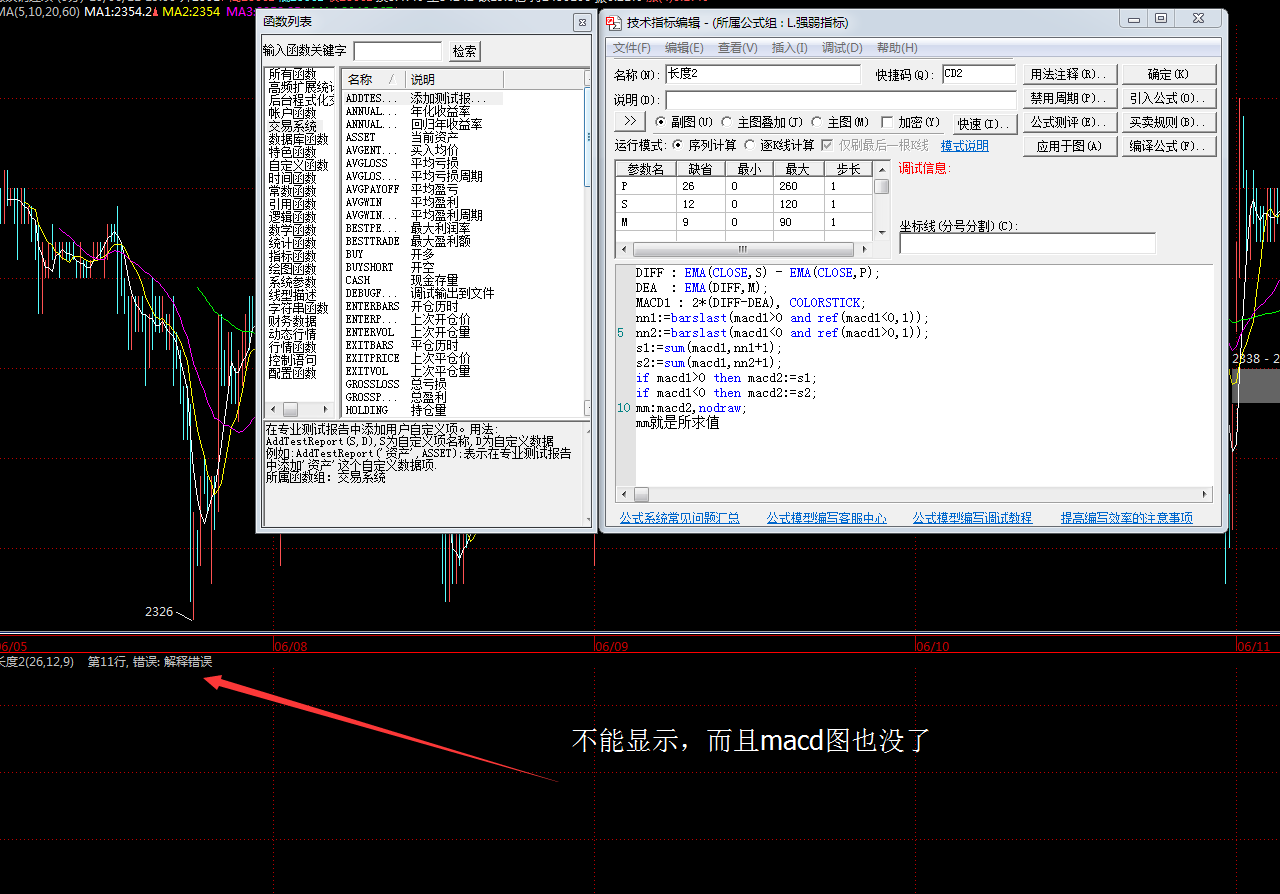Screen dimensions: 1280x894
Task: Close the 函数列表 window
Action: coord(582,22)
